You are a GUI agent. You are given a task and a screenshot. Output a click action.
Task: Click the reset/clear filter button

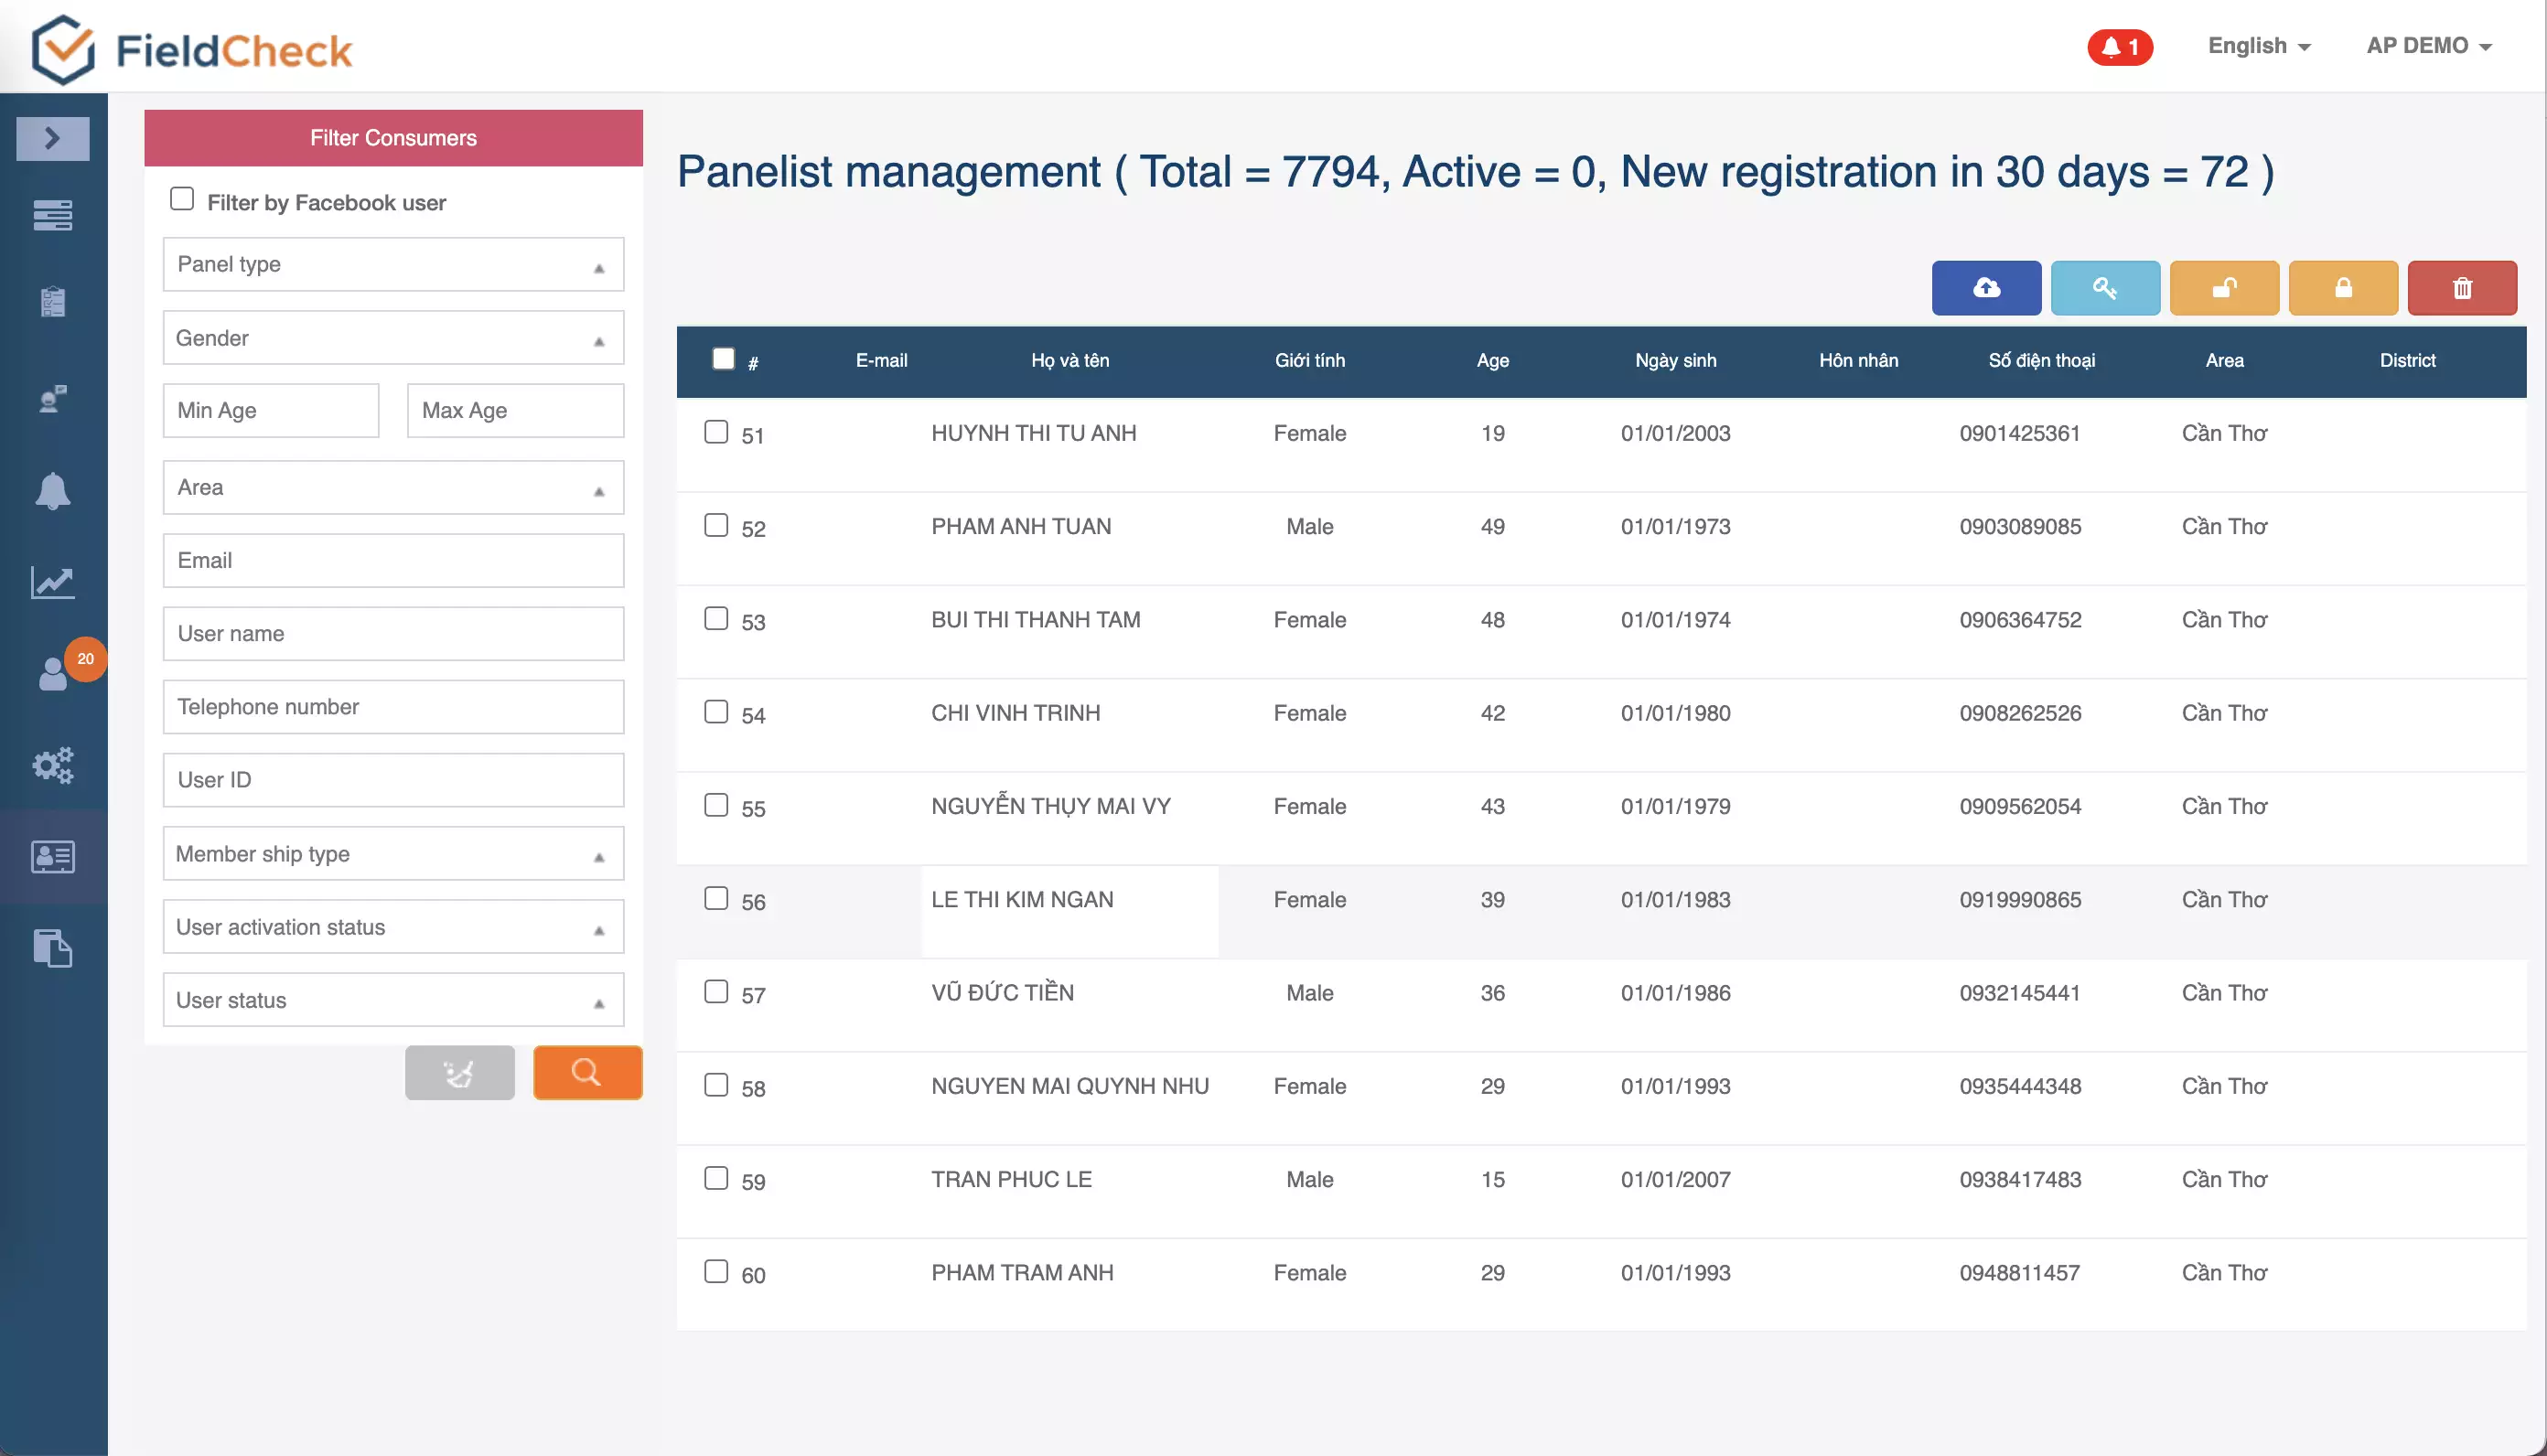[x=458, y=1072]
